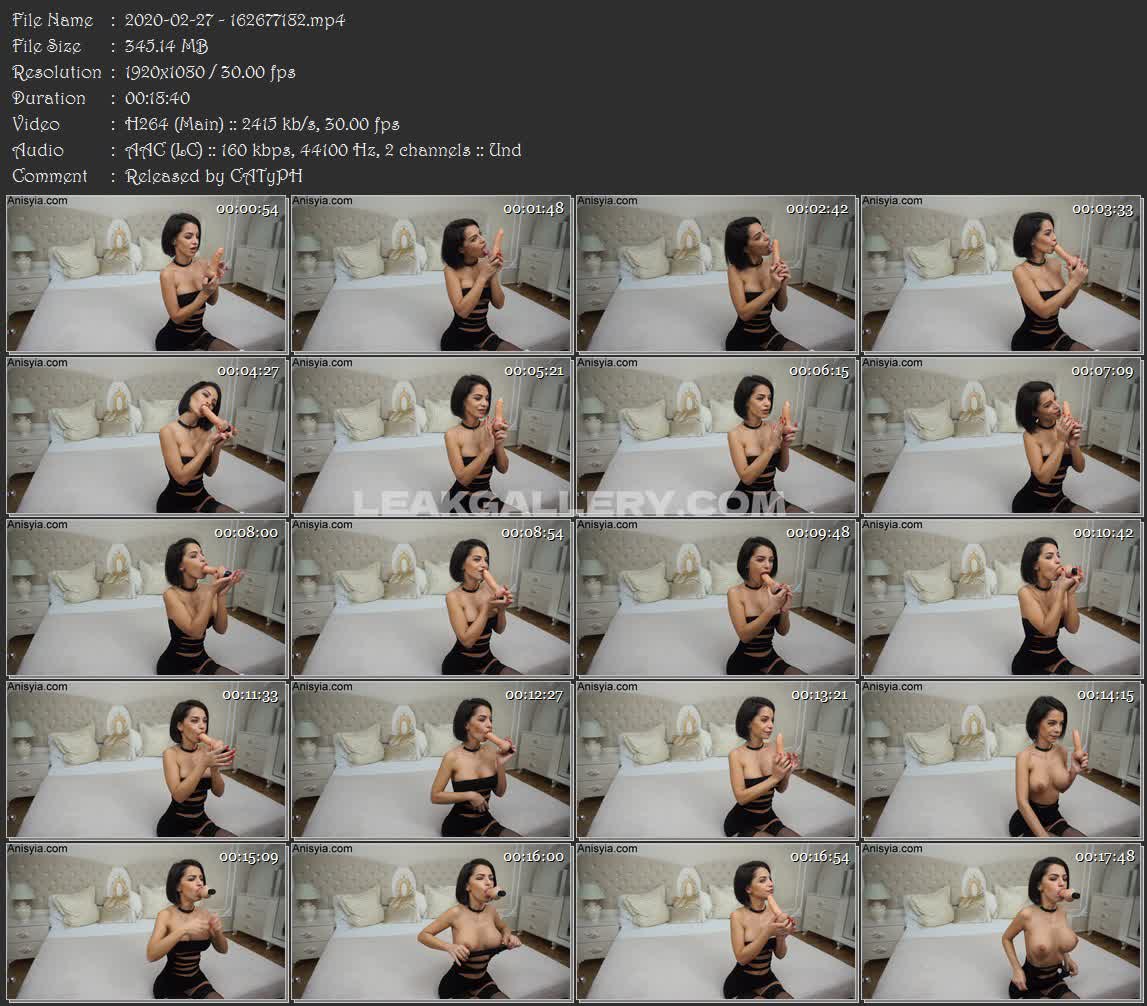Click the File Name label
The height and width of the screenshot is (1006, 1147).
53,20
